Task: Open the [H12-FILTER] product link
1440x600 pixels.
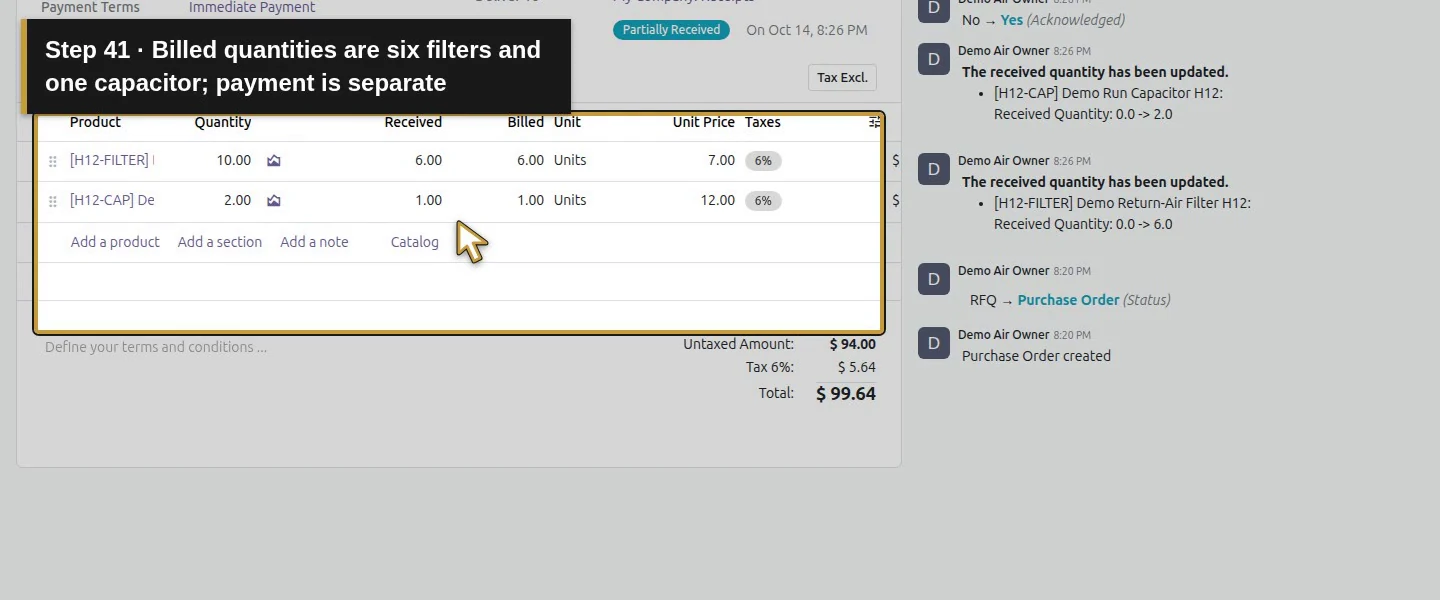Action: pyautogui.click(x=111, y=160)
